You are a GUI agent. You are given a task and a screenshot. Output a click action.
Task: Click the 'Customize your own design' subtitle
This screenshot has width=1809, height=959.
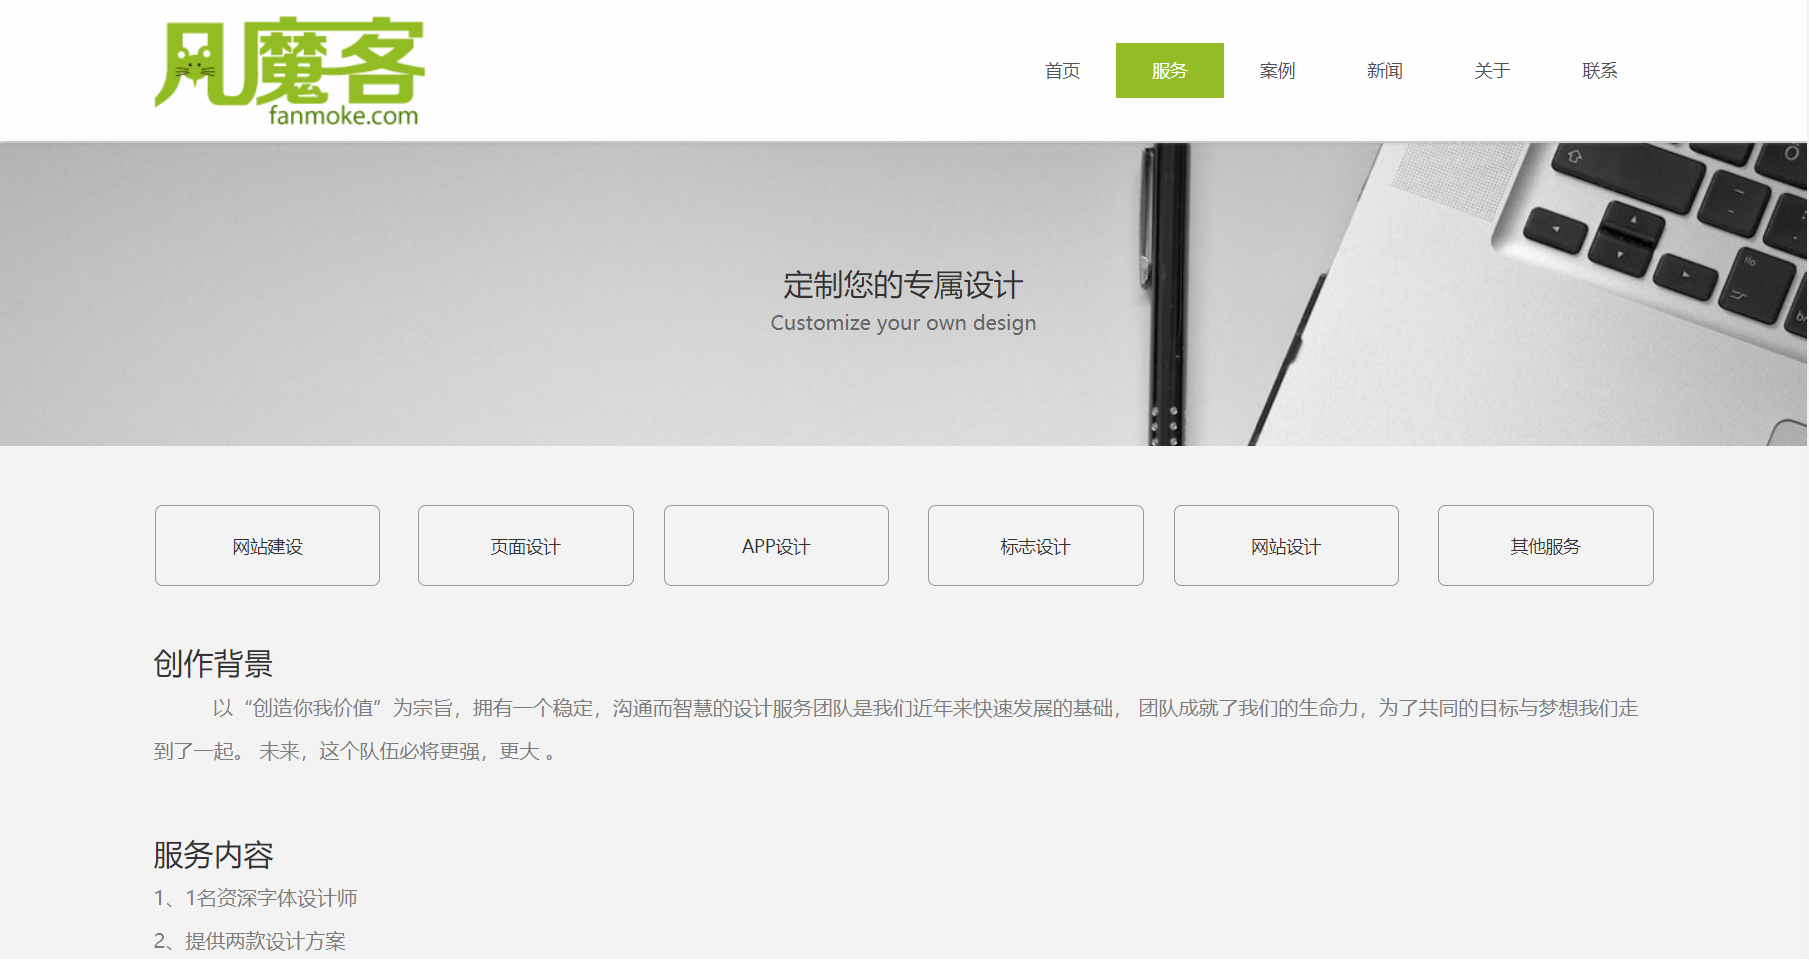[x=902, y=323]
